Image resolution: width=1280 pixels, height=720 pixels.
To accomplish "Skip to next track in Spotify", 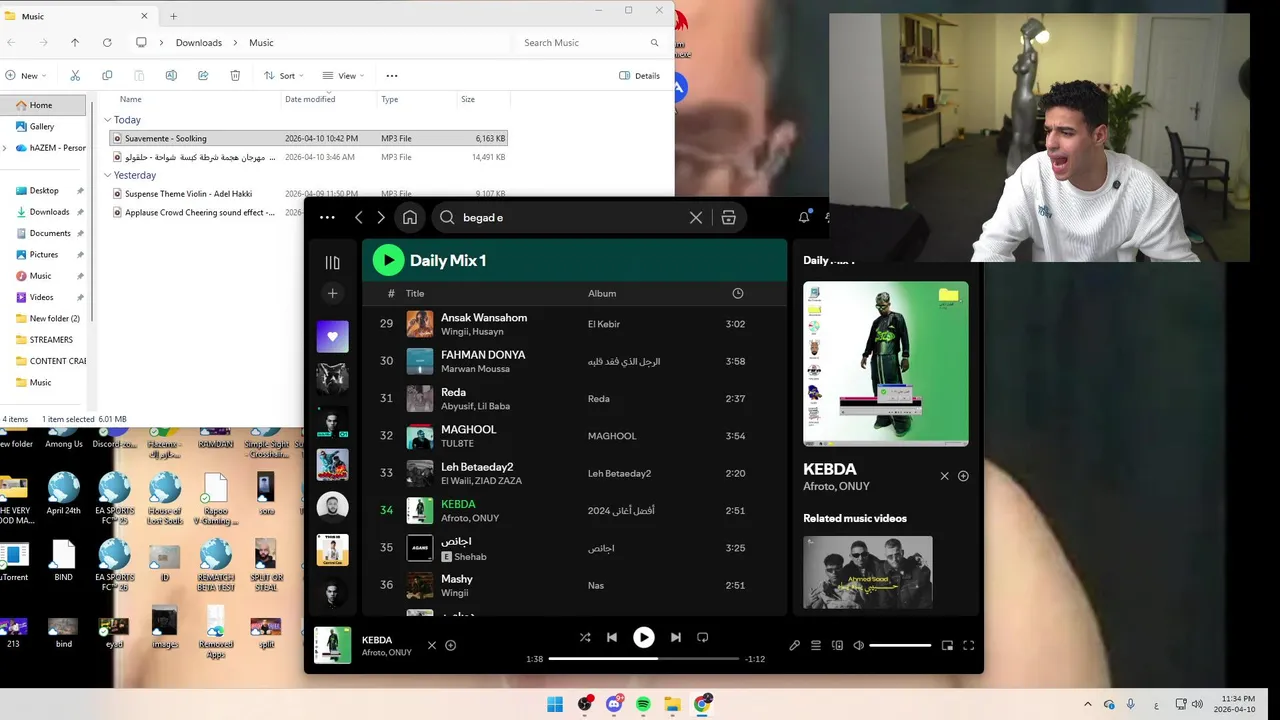I will click(676, 637).
